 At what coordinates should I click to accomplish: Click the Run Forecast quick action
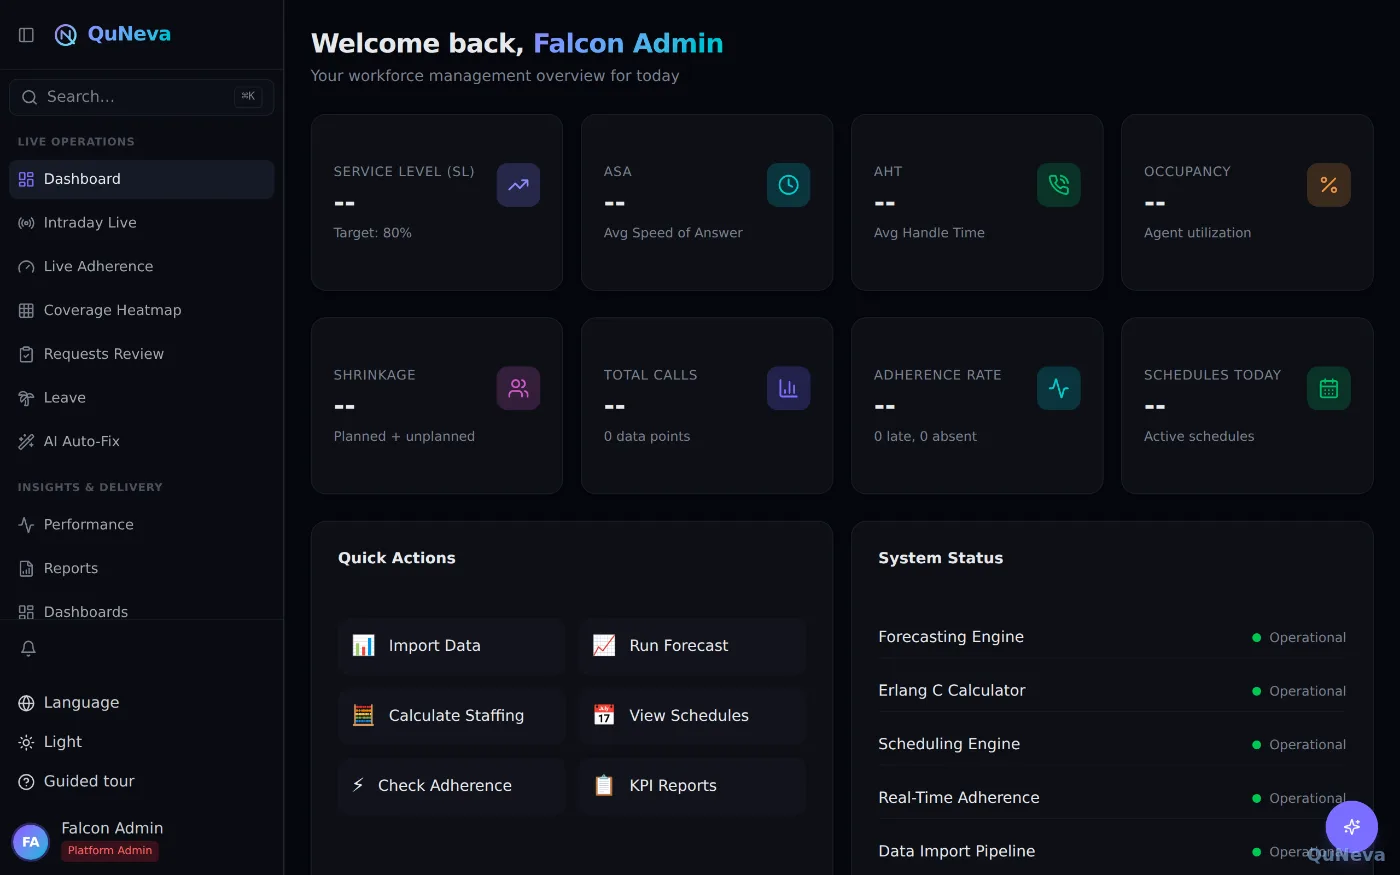pos(692,646)
